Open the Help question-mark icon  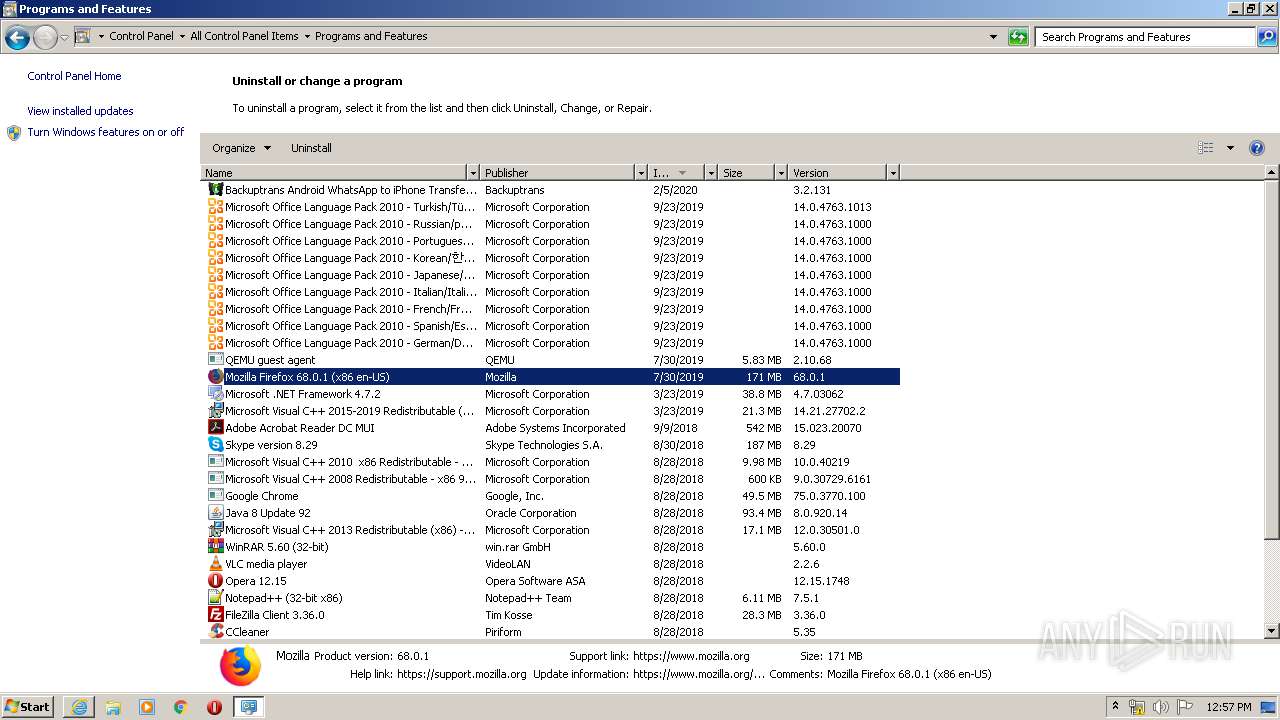point(1257,148)
